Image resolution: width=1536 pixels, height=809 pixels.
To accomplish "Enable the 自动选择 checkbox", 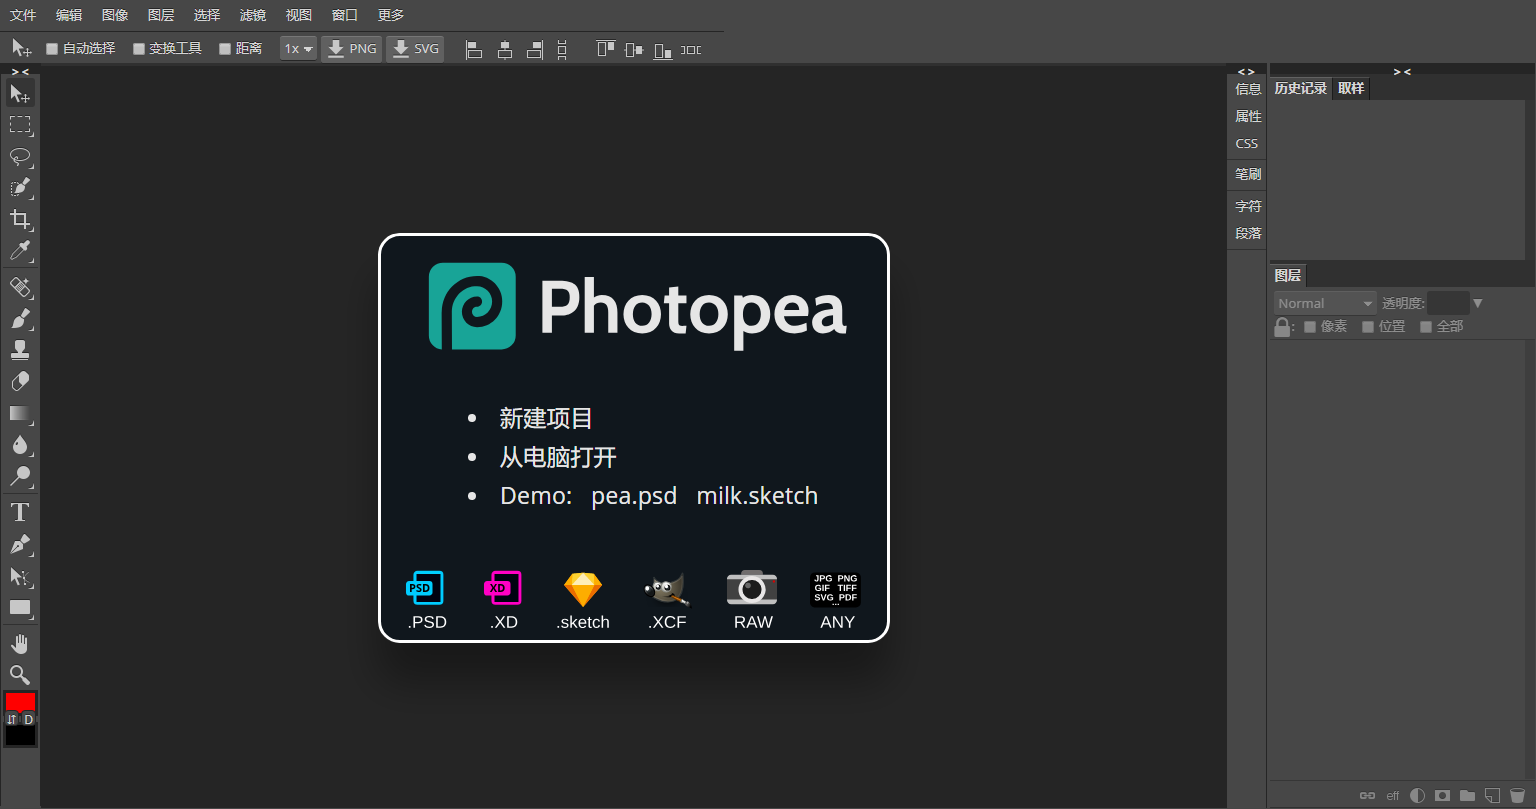I will point(52,49).
